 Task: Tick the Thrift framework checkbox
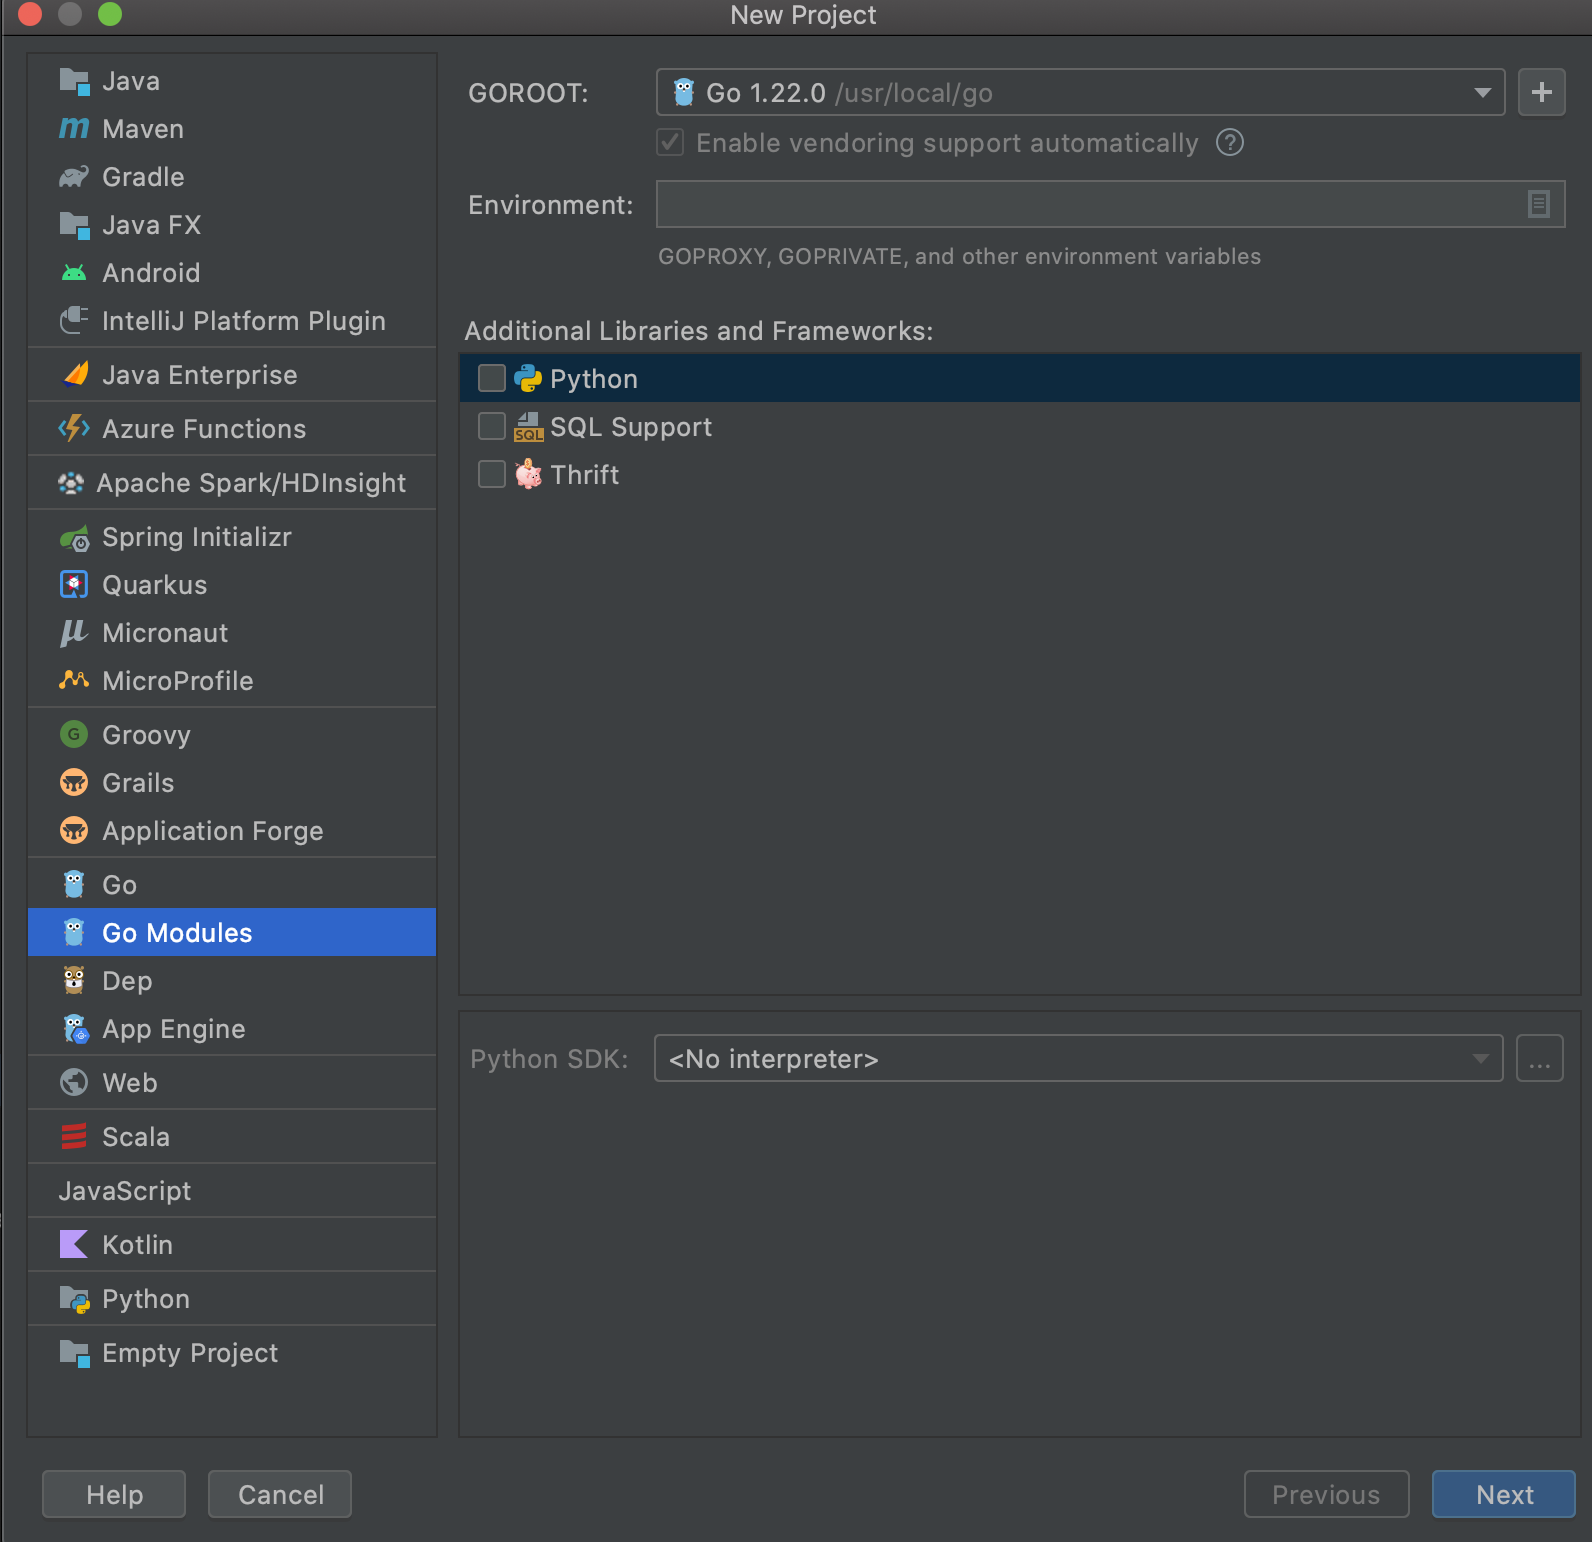[492, 474]
